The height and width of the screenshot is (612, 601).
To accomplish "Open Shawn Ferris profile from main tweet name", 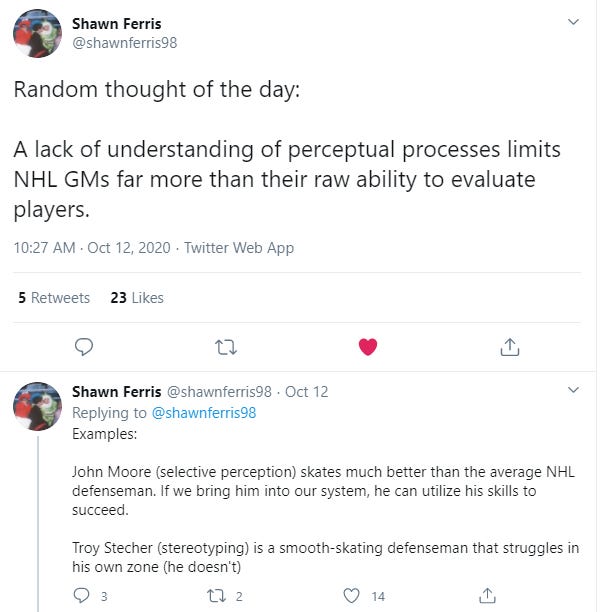I will pos(117,23).
